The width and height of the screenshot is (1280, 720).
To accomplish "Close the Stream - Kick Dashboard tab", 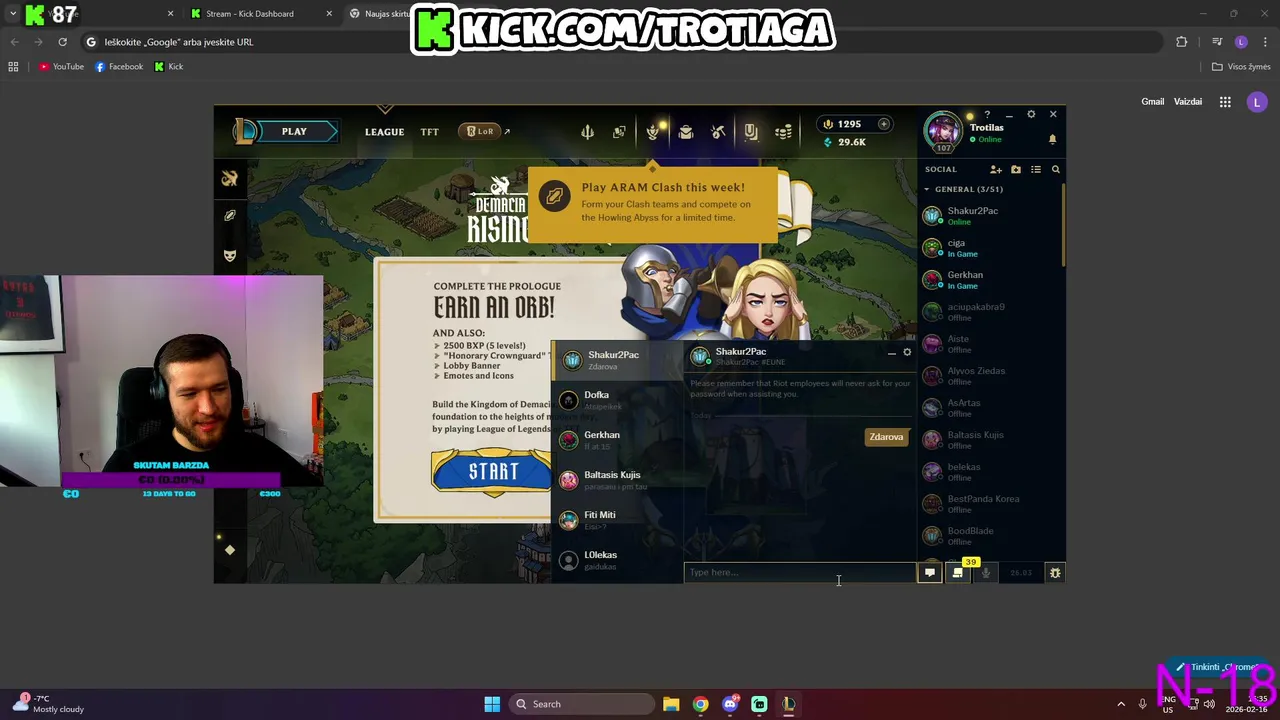I will click(x=329, y=14).
